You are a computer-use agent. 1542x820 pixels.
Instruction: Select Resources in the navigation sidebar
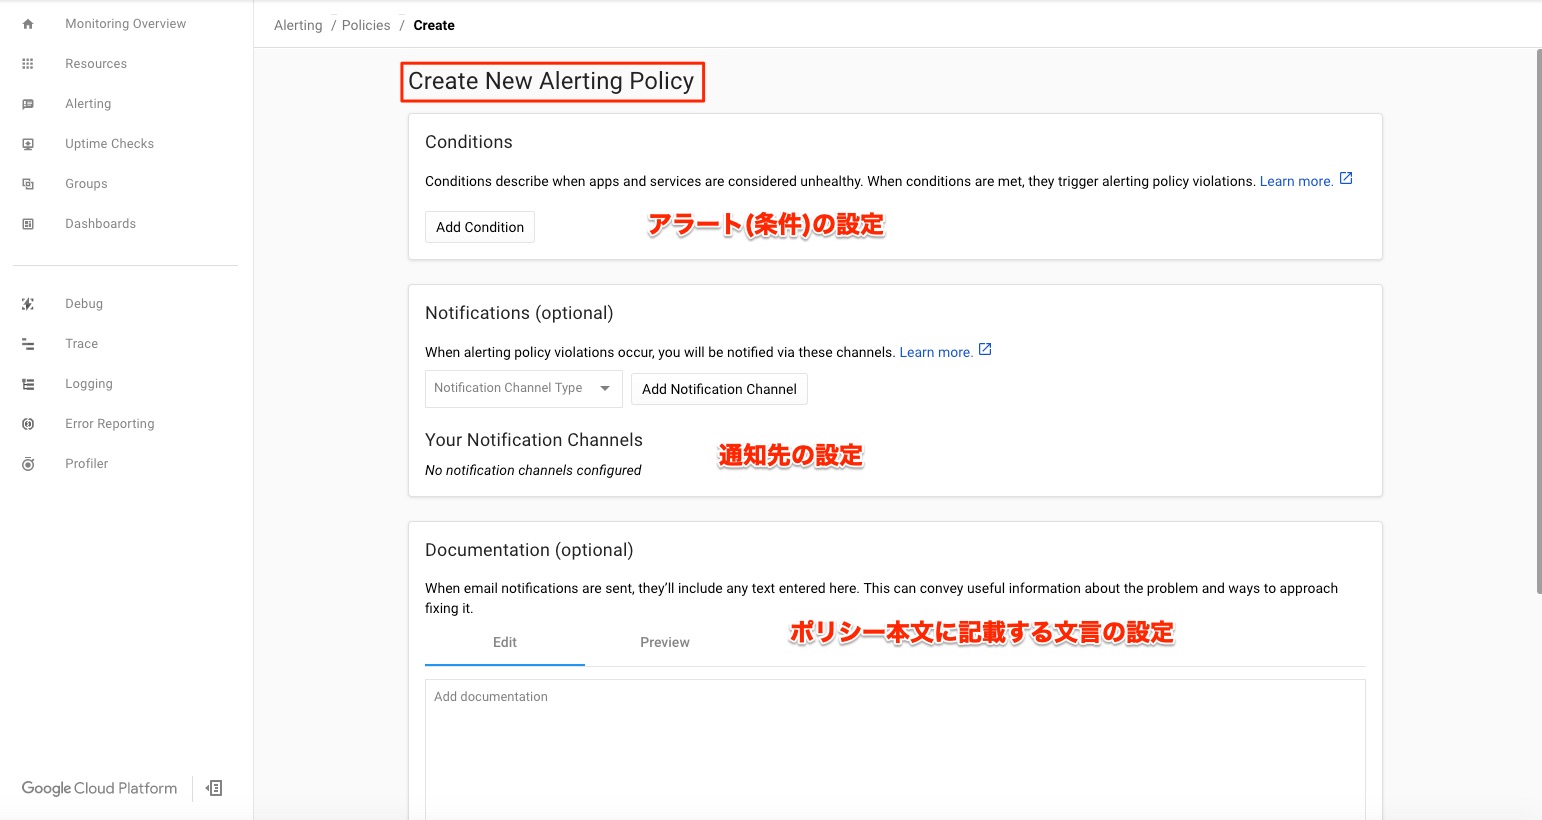[x=96, y=63]
